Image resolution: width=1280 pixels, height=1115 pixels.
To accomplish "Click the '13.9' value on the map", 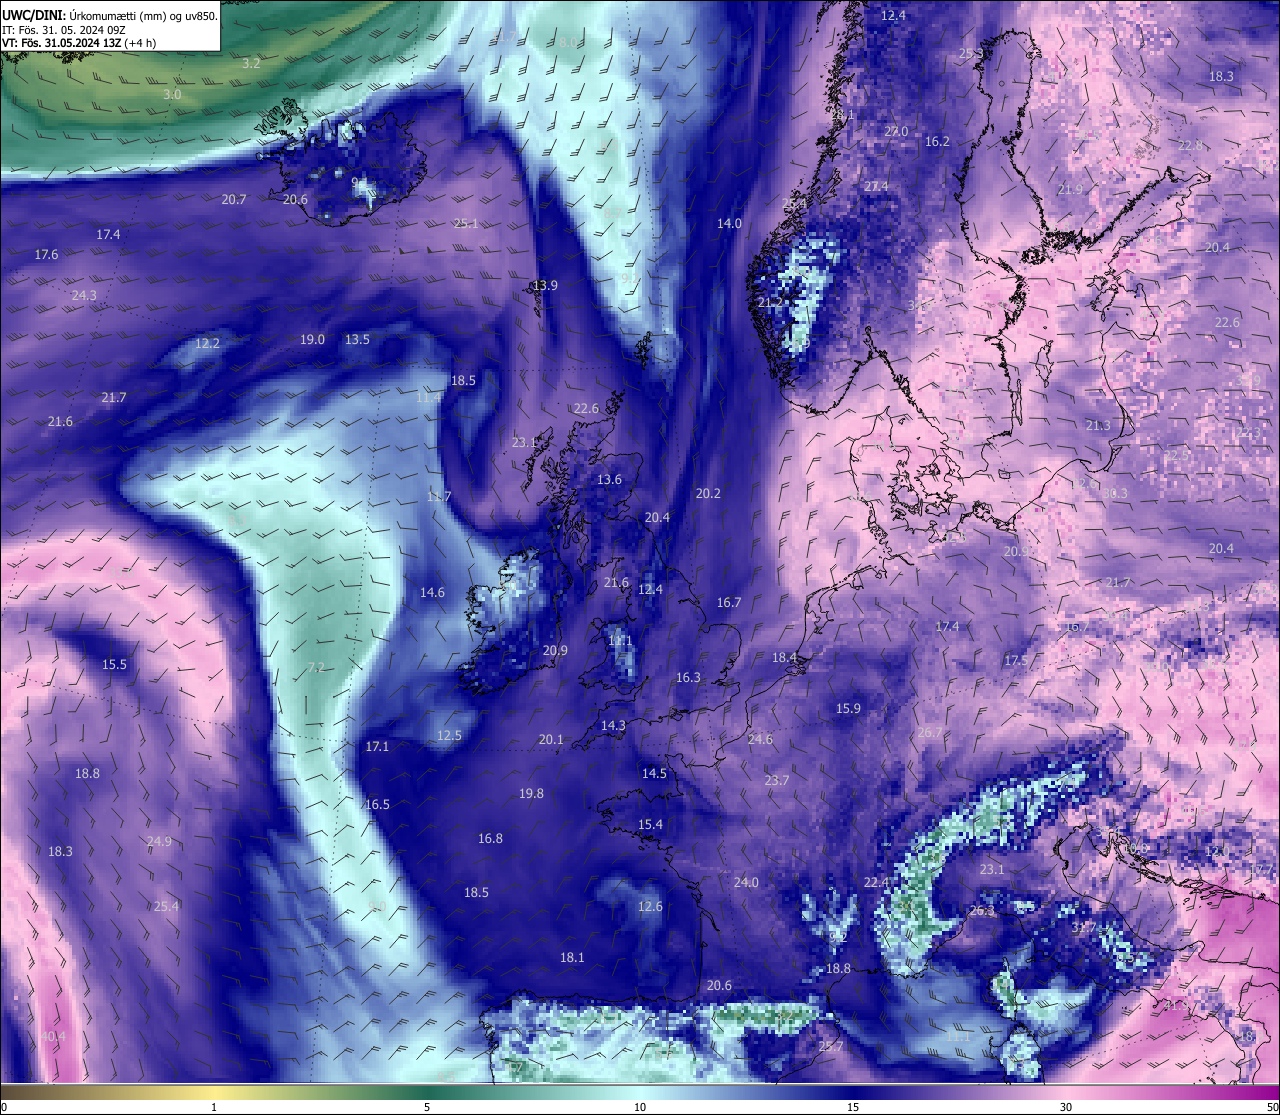I will tap(545, 285).
